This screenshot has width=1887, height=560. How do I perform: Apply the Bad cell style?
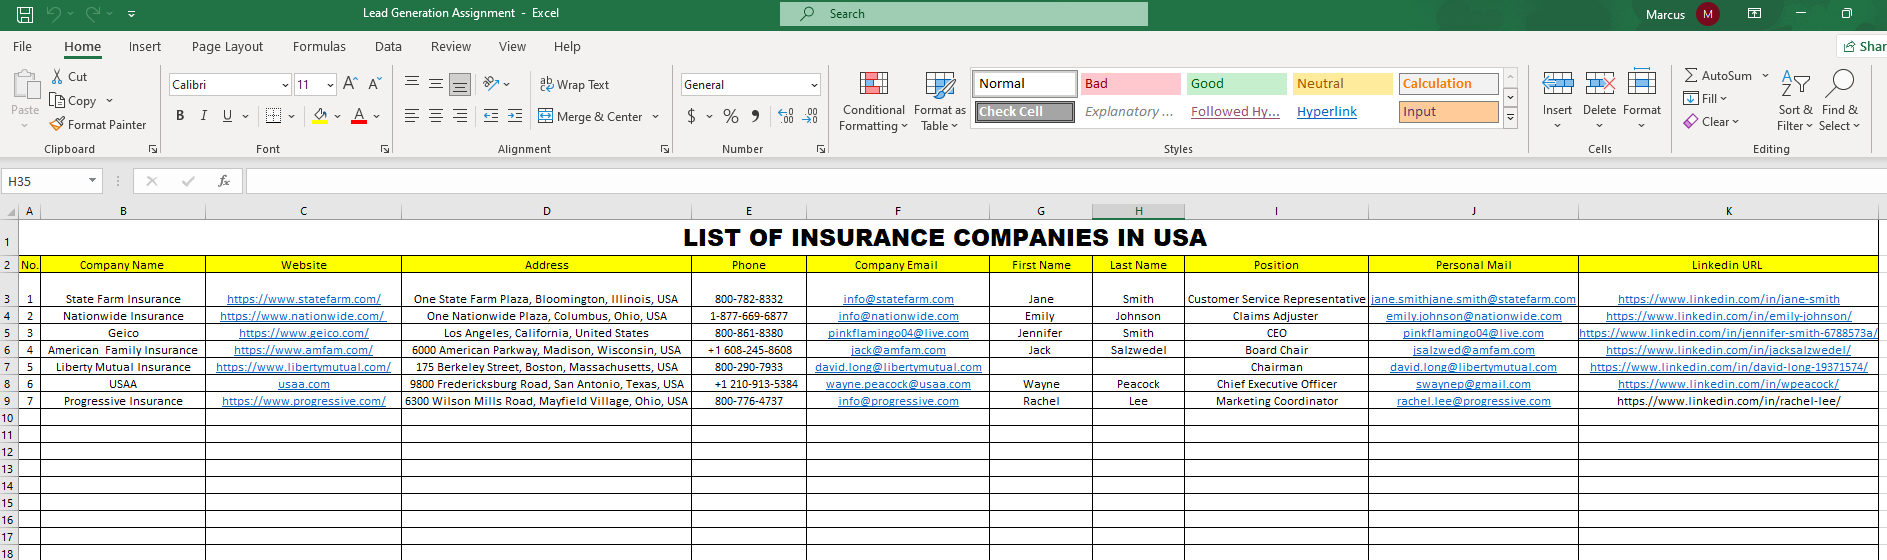(1131, 84)
